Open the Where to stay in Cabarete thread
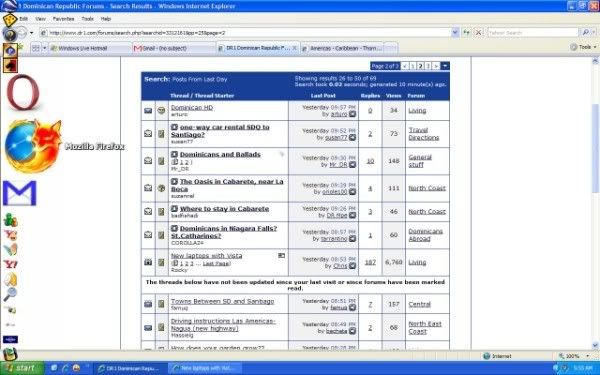 [224, 209]
